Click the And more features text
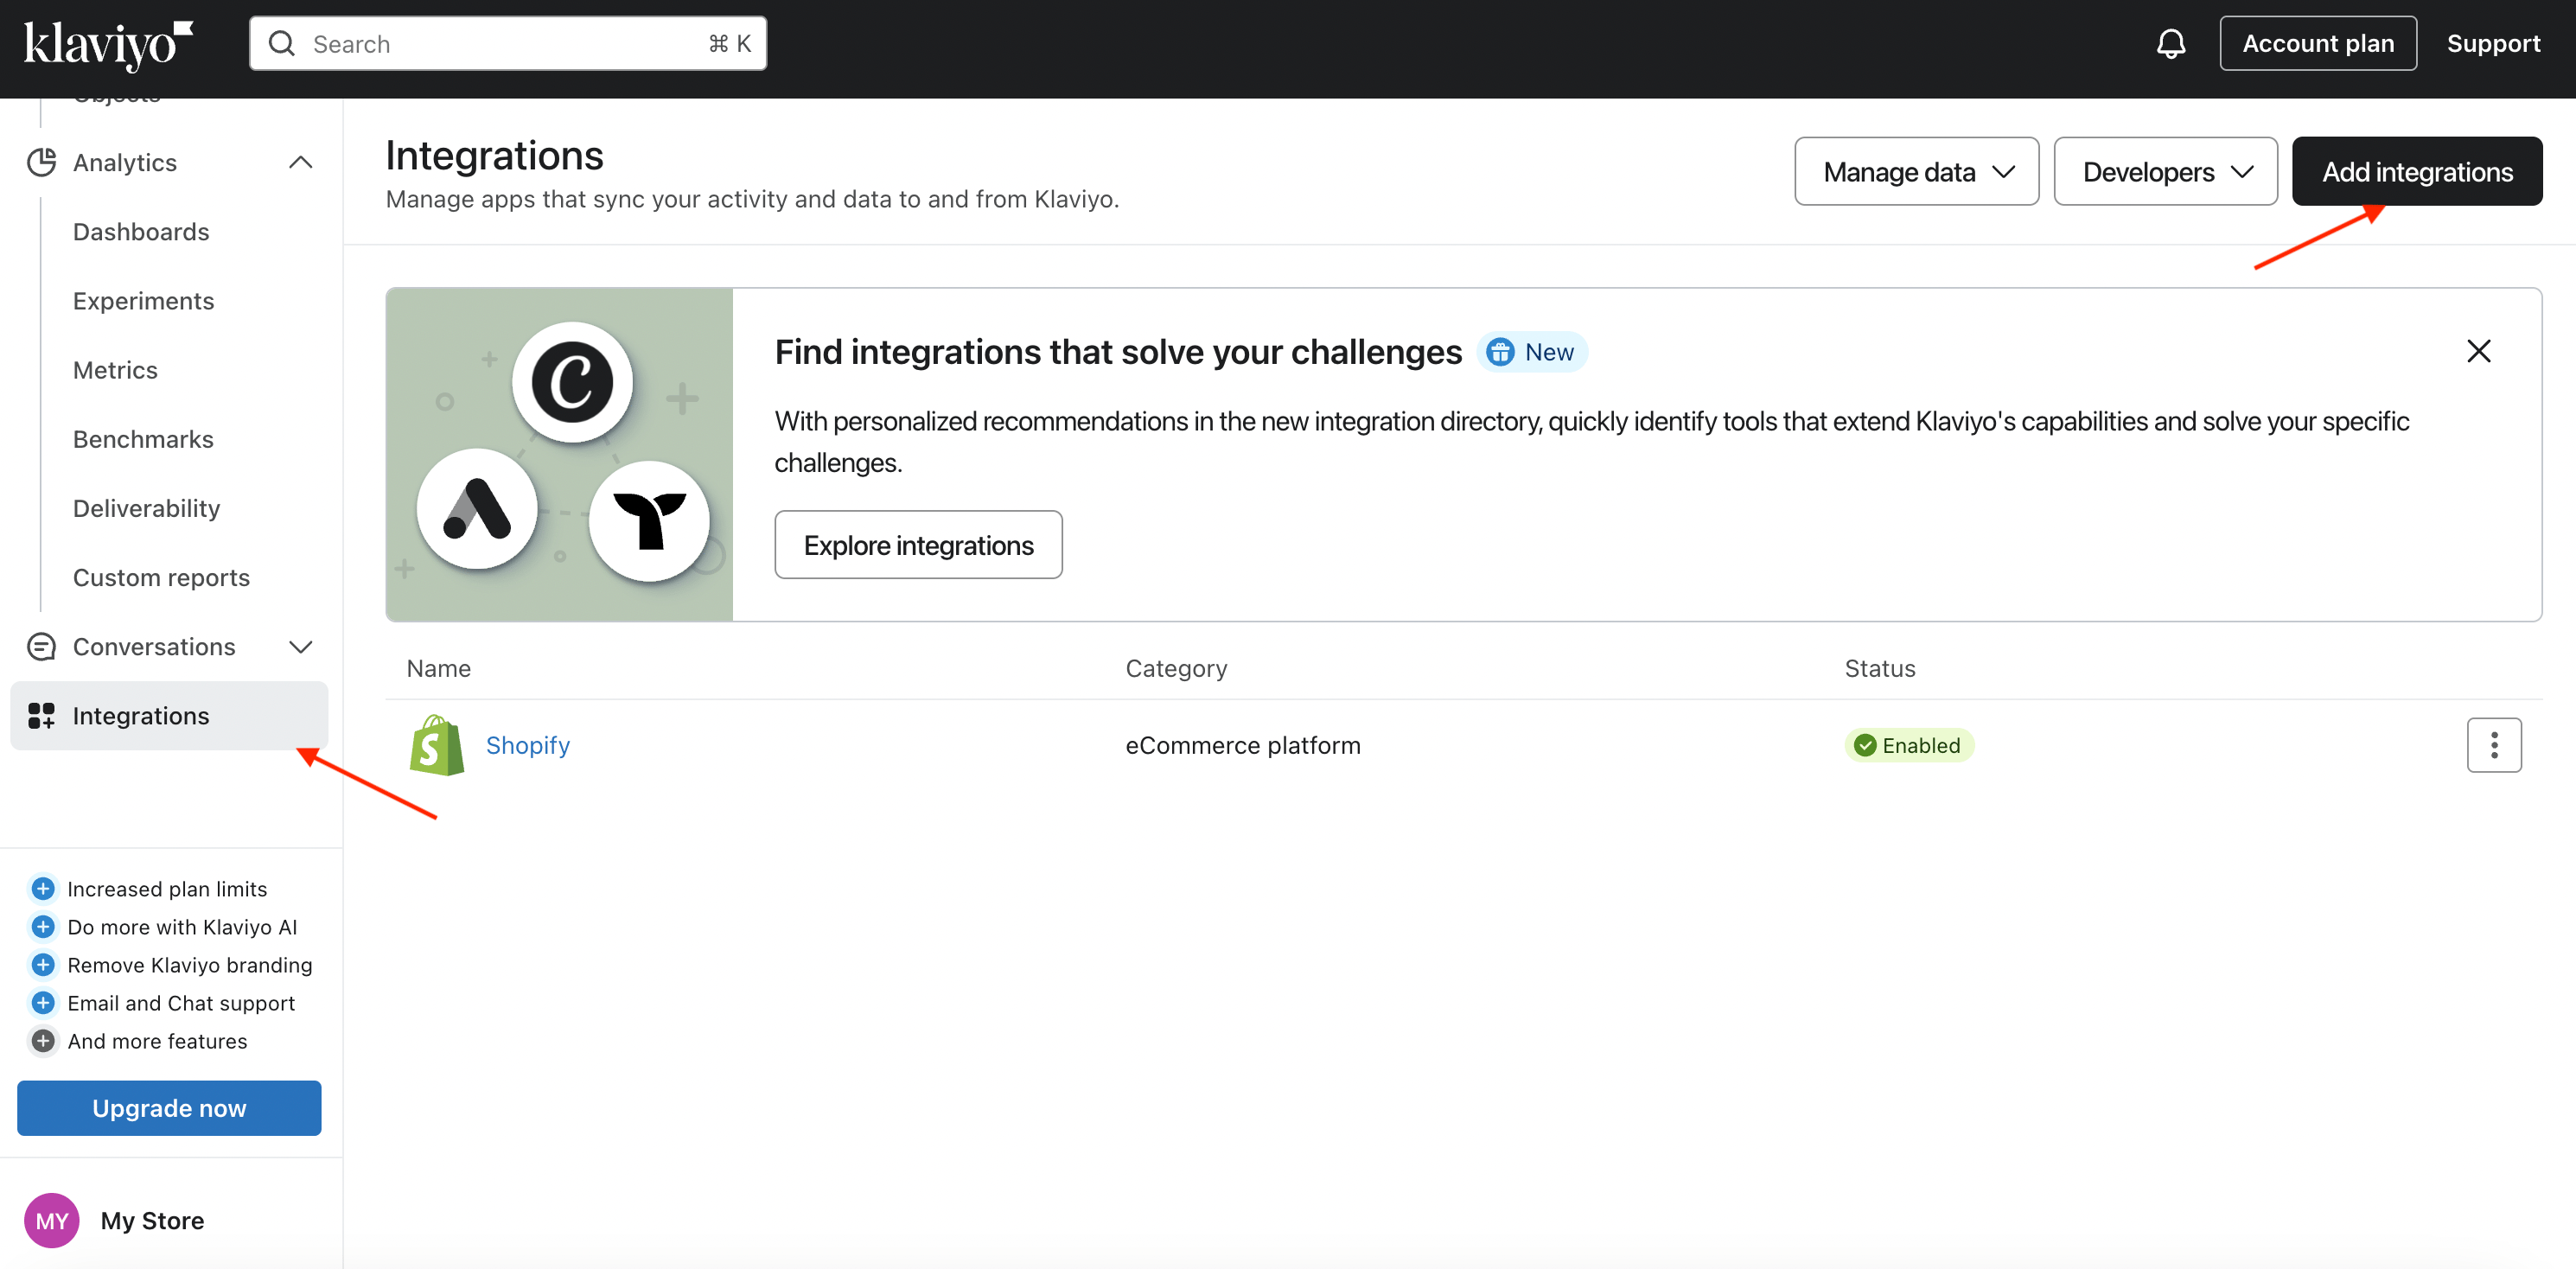 pyautogui.click(x=157, y=1040)
